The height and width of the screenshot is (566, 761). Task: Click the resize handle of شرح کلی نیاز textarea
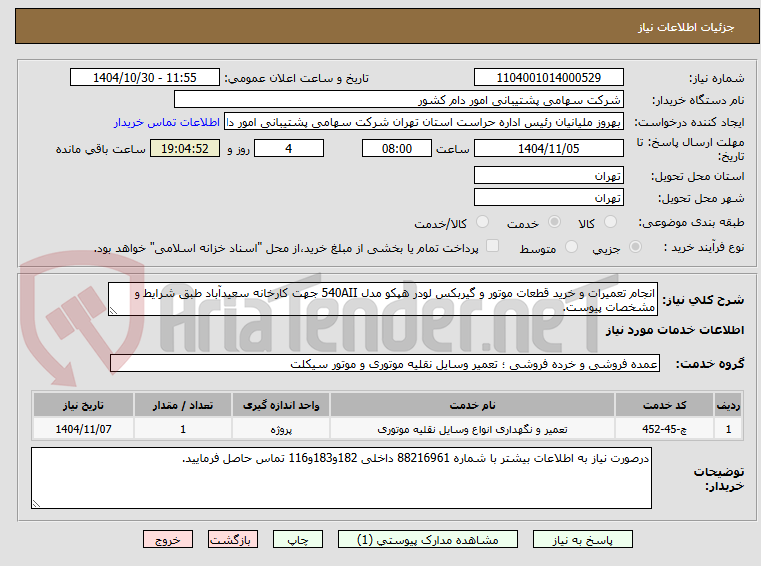pos(113,311)
